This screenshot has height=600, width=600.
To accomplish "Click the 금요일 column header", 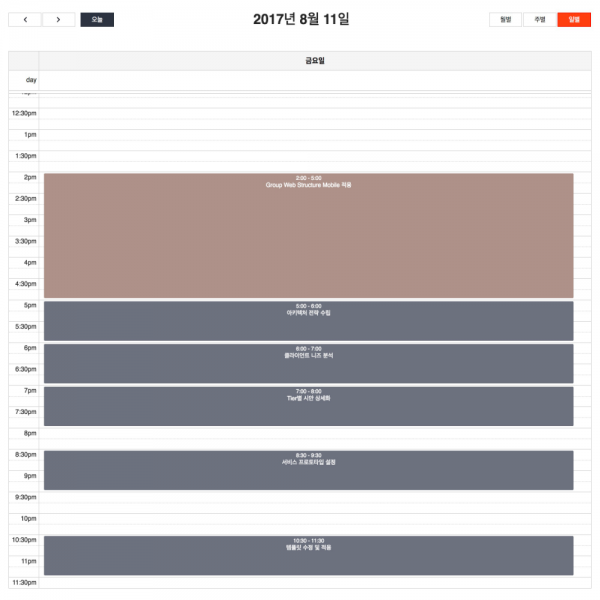I will pyautogui.click(x=315, y=61).
